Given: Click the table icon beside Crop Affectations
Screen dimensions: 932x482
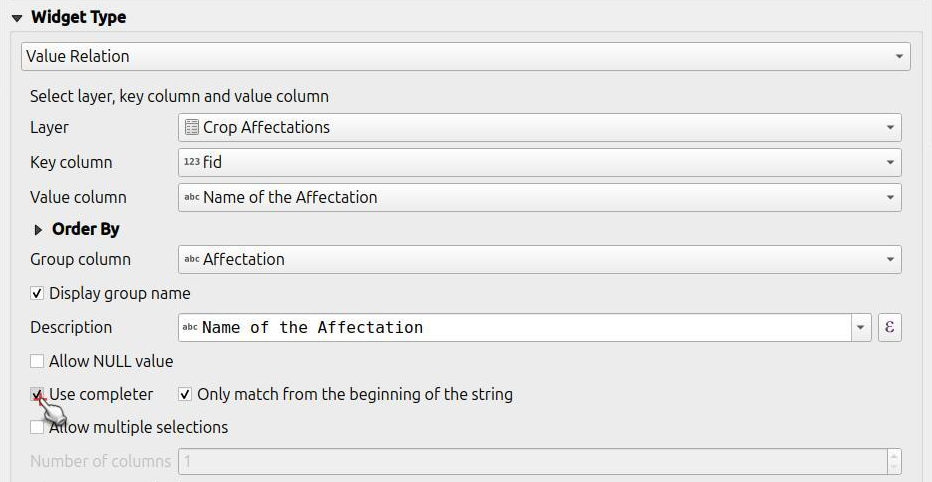Looking at the screenshot, I should click(x=191, y=127).
